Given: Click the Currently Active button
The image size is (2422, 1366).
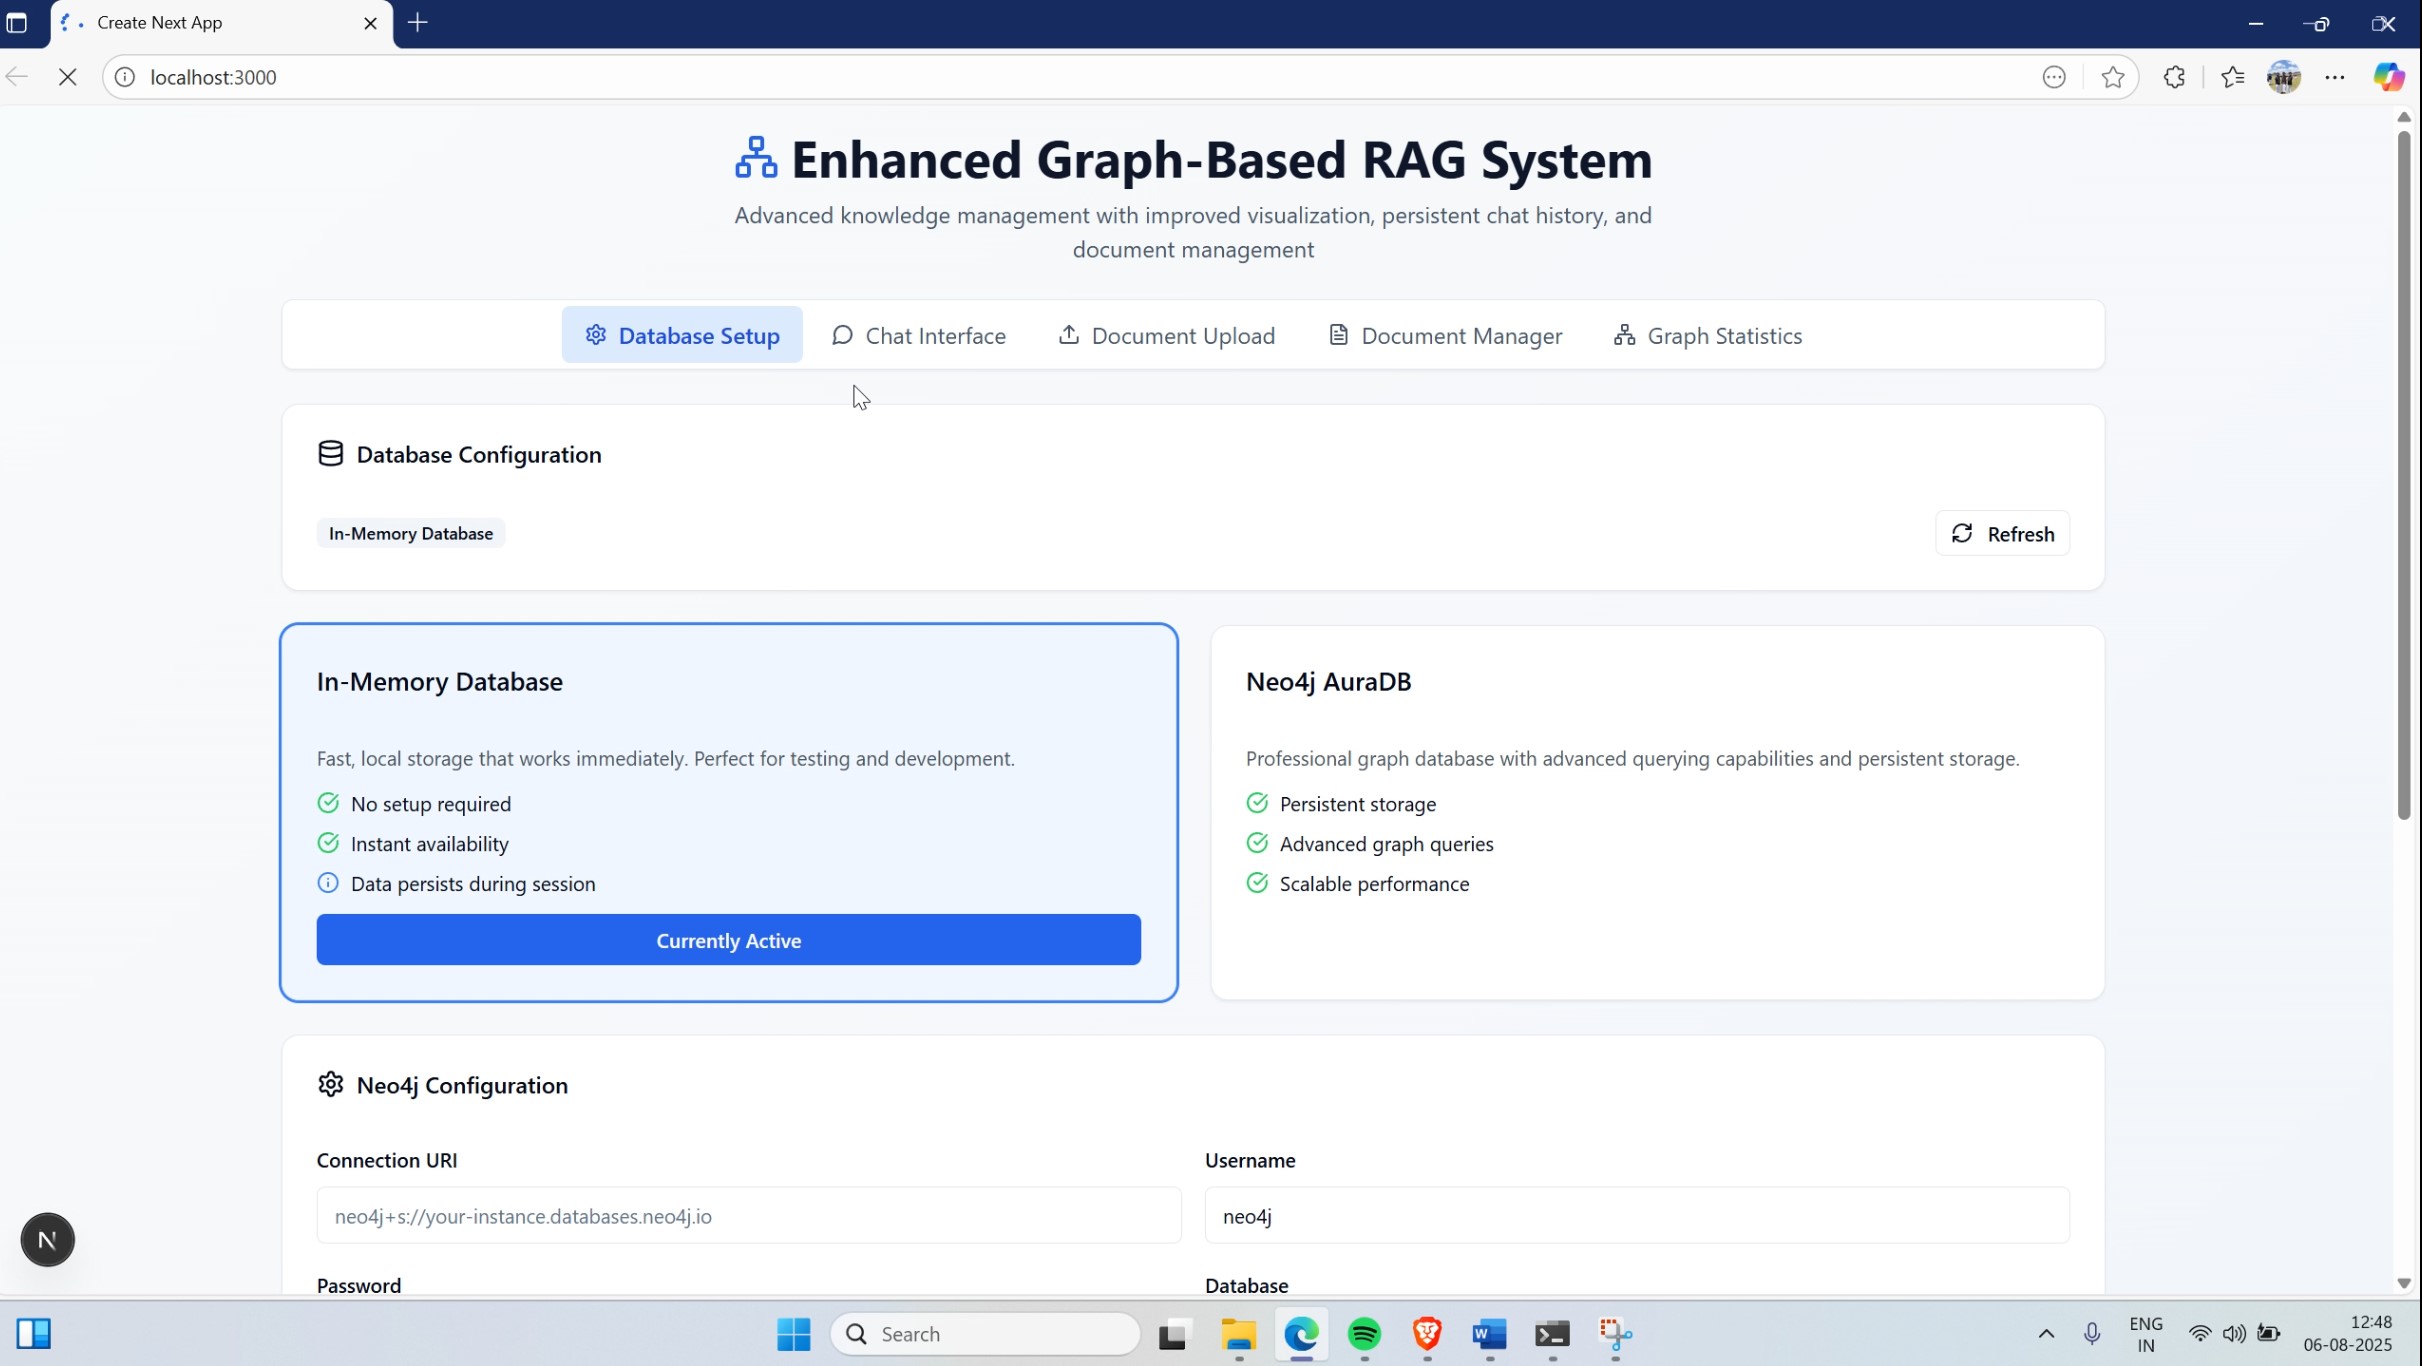Looking at the screenshot, I should click(728, 940).
